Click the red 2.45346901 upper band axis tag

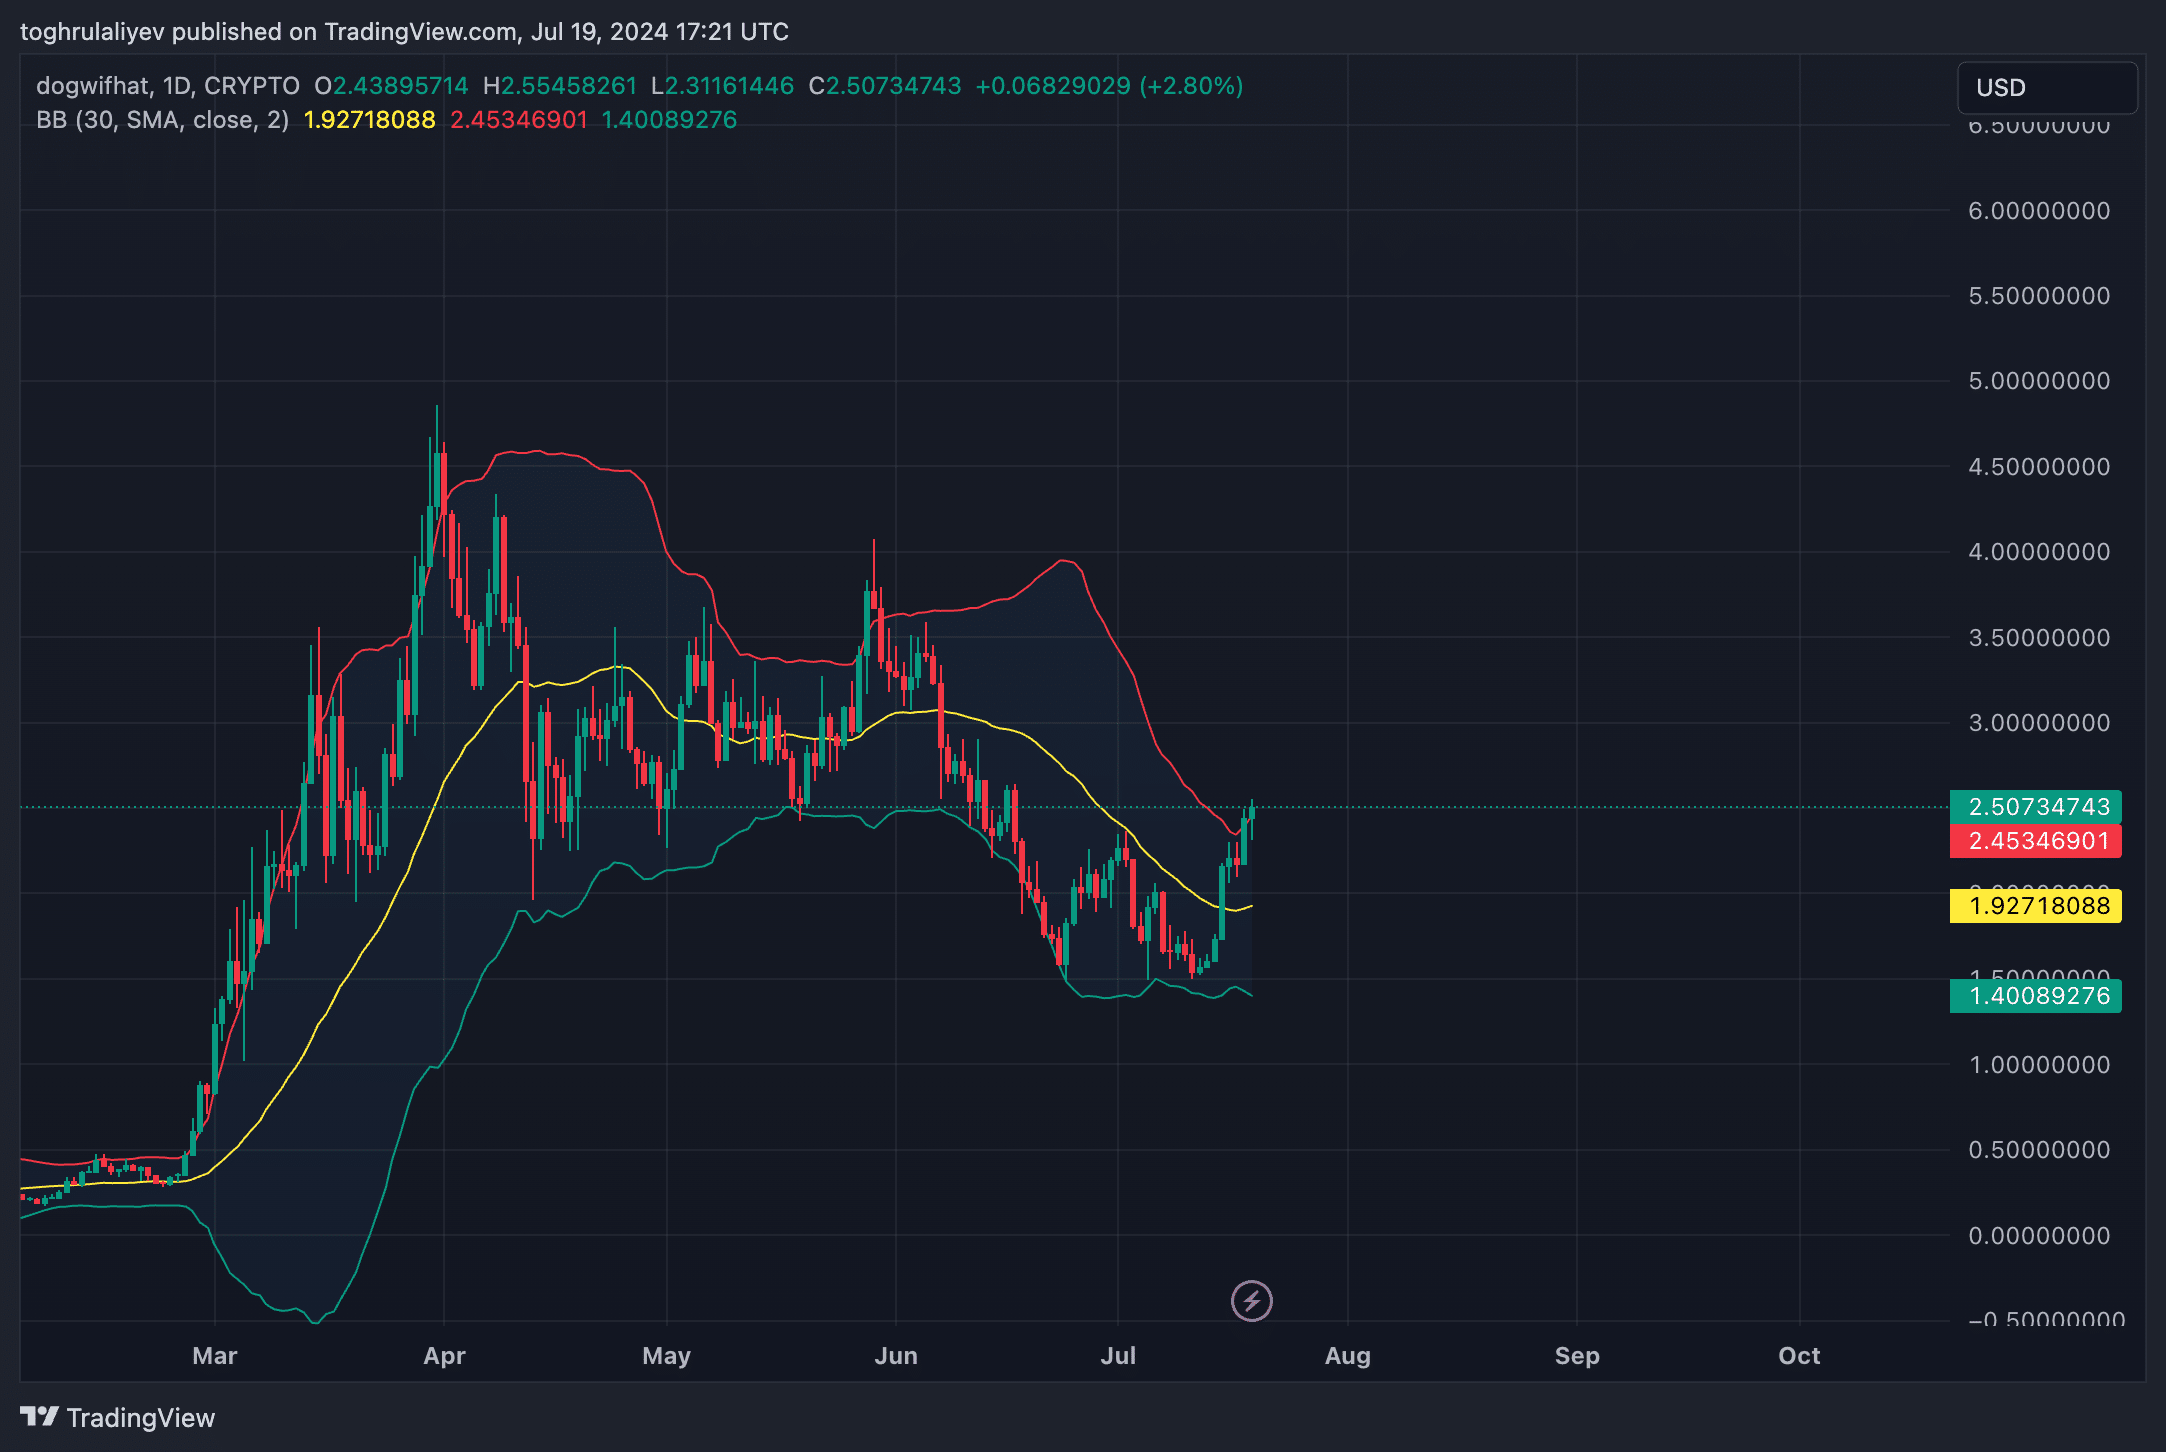(x=2036, y=841)
